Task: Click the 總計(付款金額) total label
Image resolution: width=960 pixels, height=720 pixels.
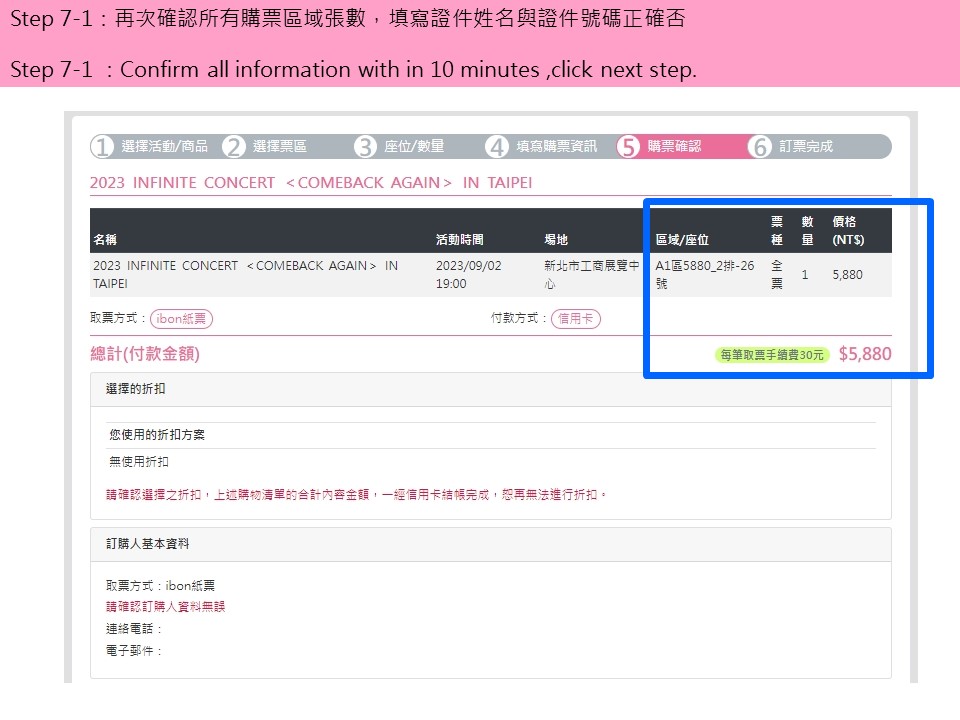Action: pos(145,354)
